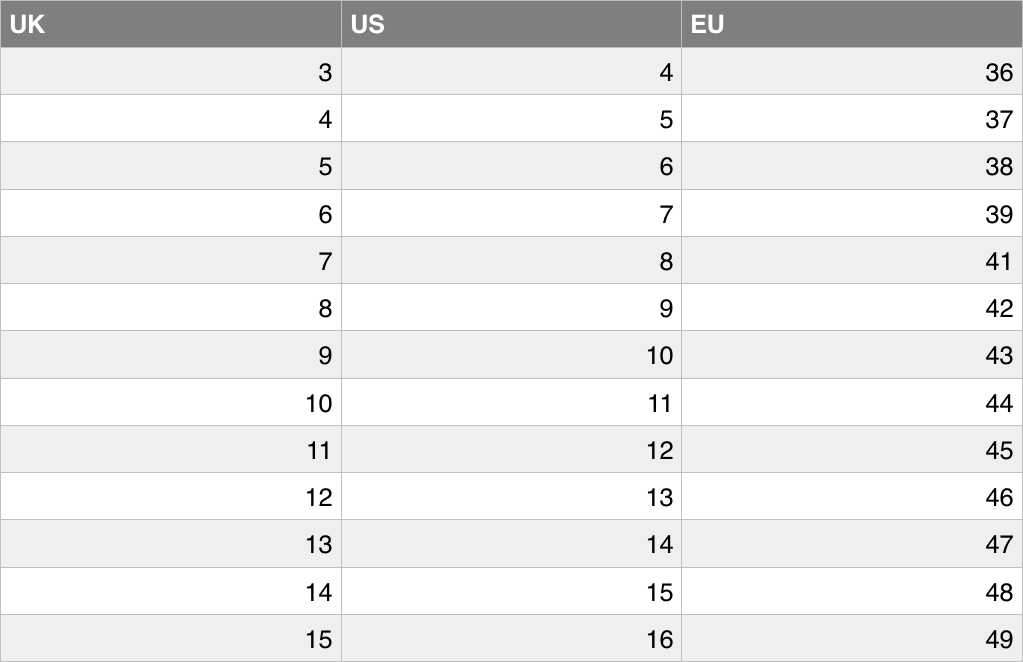Select the UK size 7 cell

pyautogui.click(x=170, y=261)
